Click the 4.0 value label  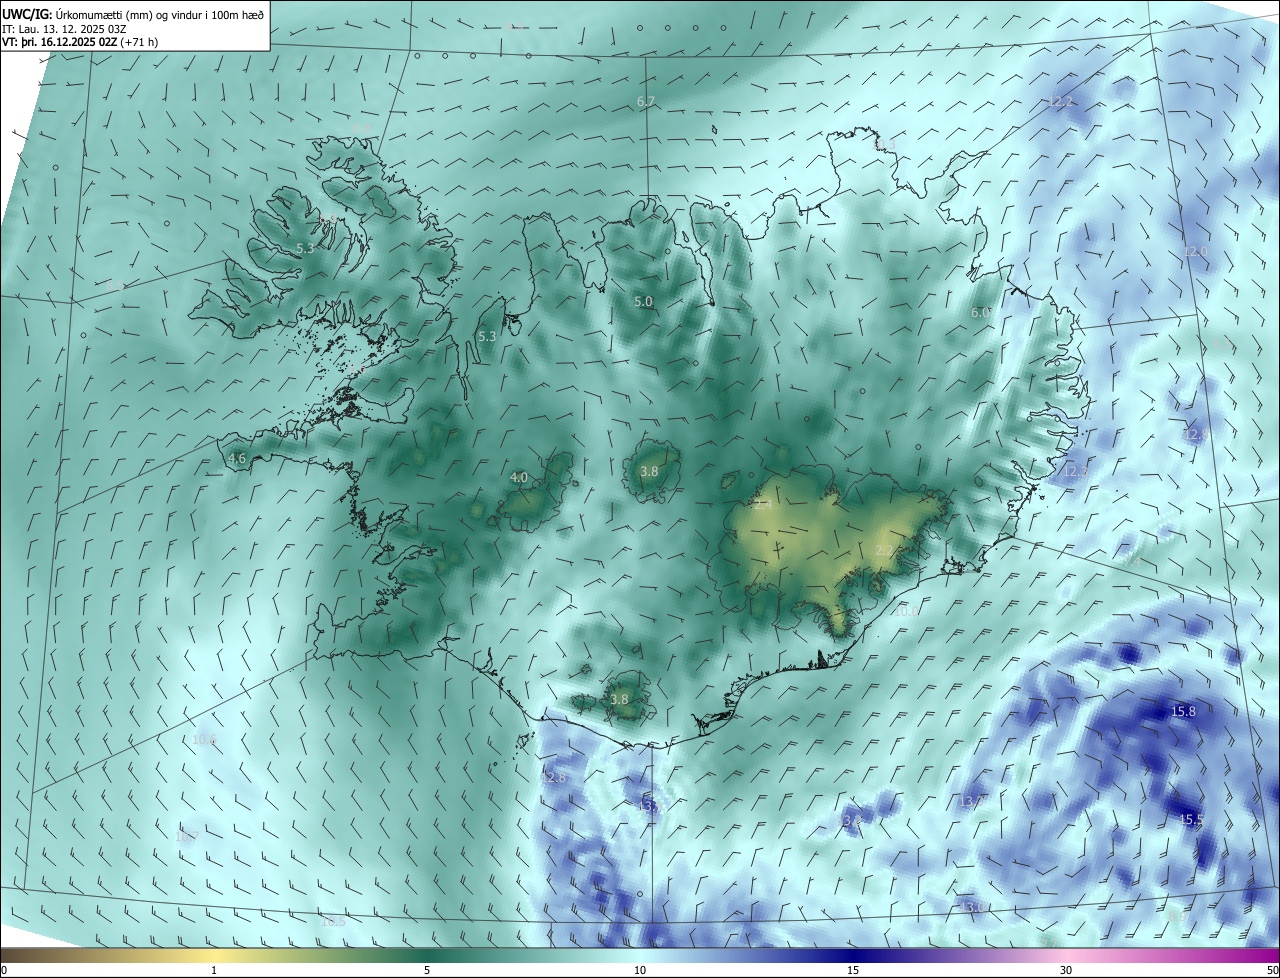pyautogui.click(x=518, y=478)
